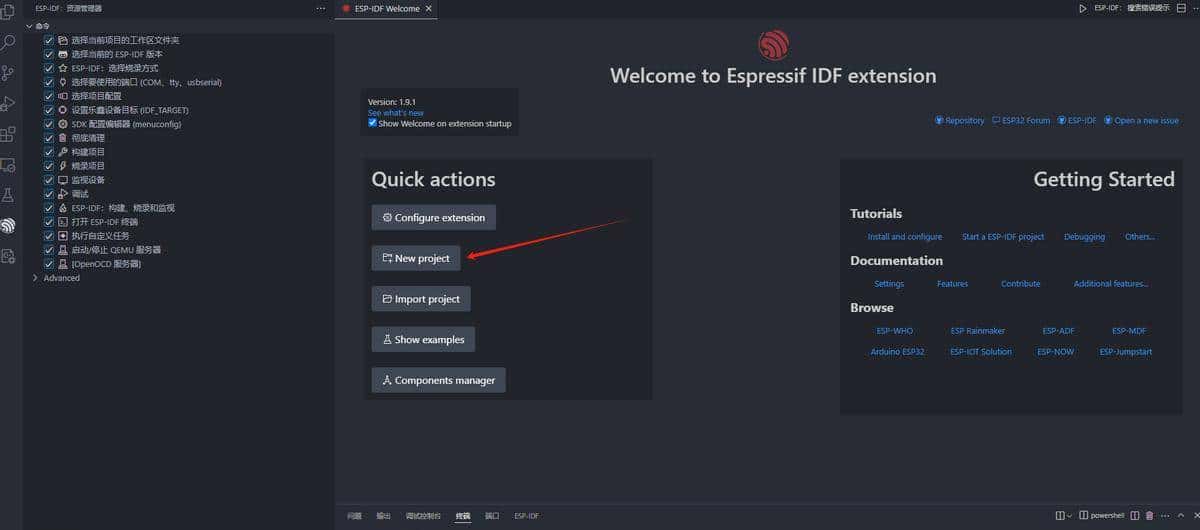The height and width of the screenshot is (530, 1200).
Task: Uncheck the 打开 ESP-IDF 终端 checkbox
Action: click(49, 222)
